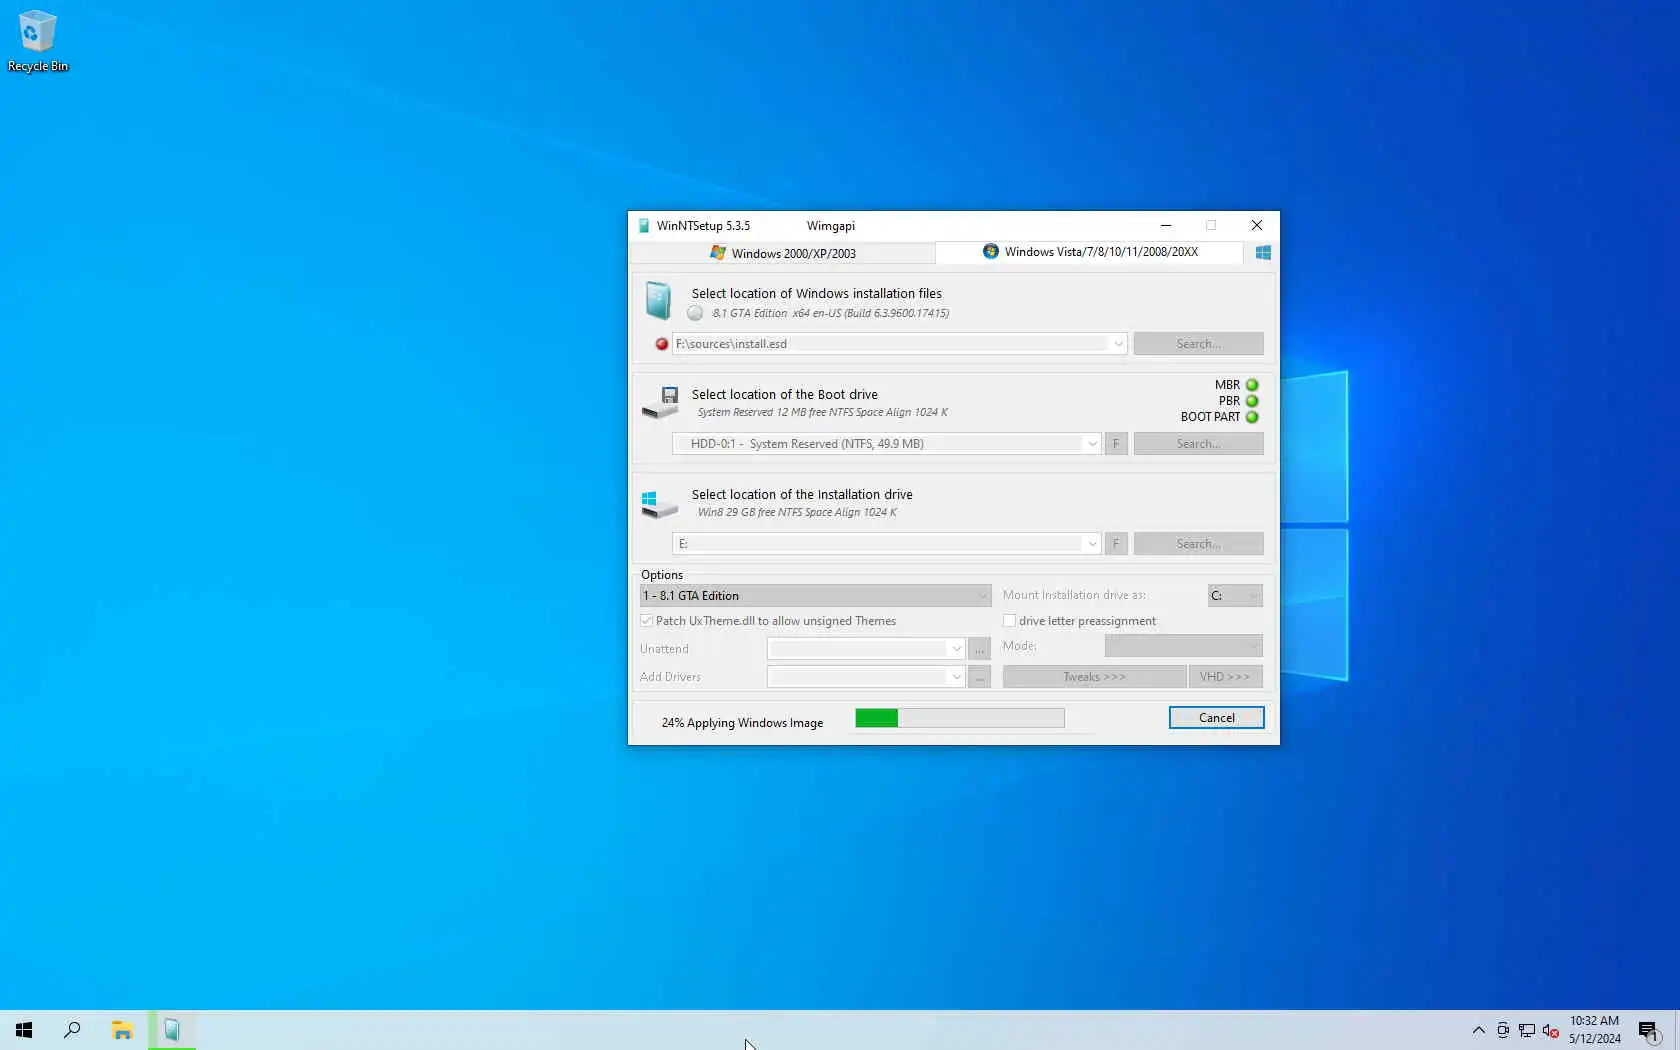Click Search for Windows installation files
The image size is (1680, 1050).
1199,344
